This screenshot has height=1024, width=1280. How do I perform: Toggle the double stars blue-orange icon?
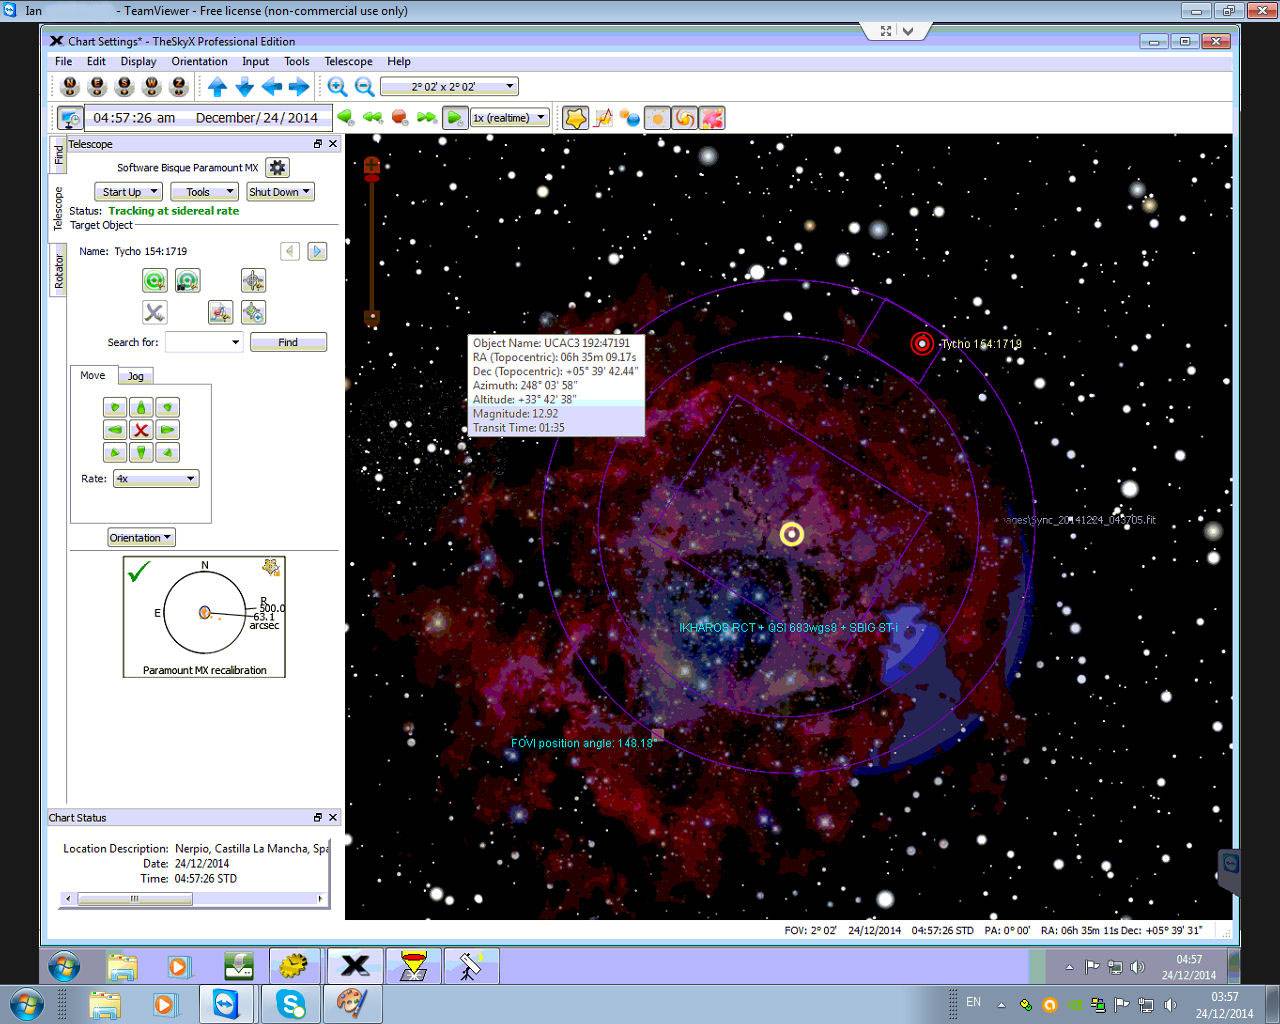tap(630, 118)
